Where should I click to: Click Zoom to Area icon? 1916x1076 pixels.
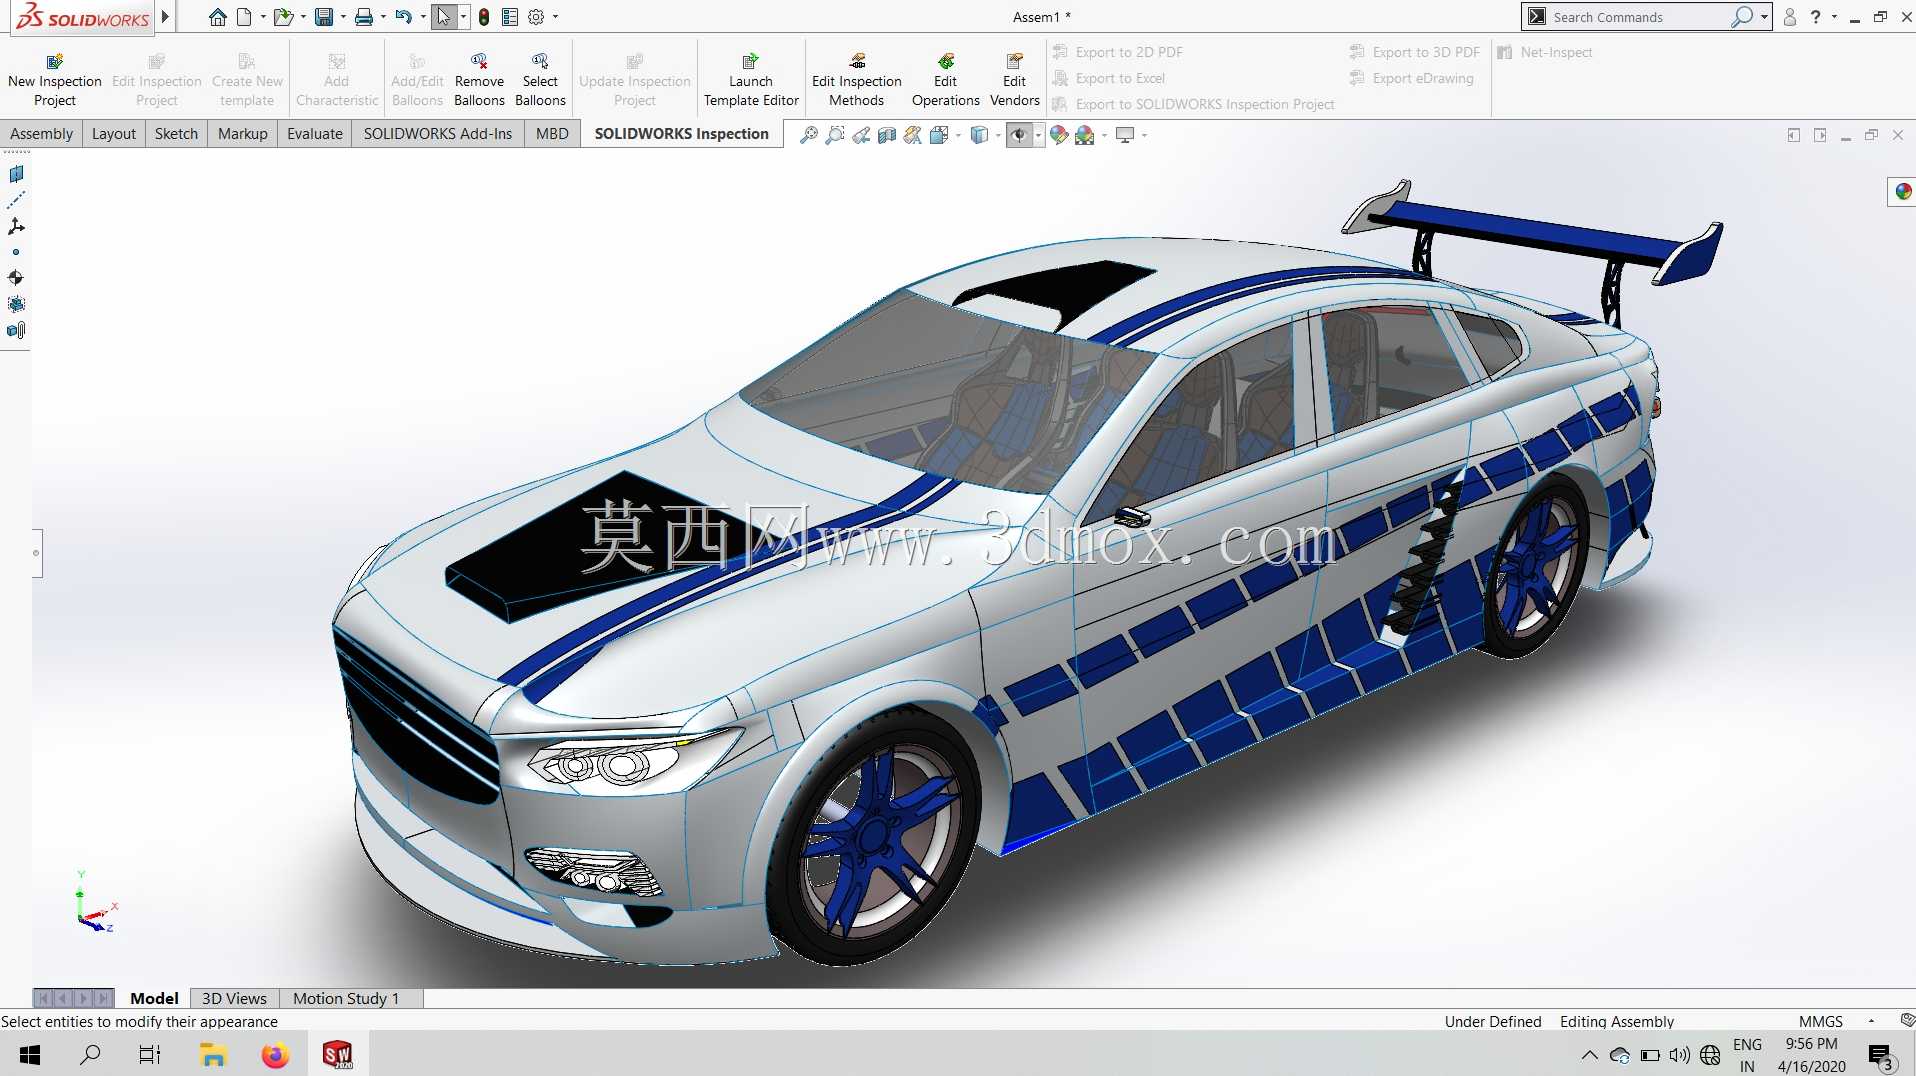(835, 135)
